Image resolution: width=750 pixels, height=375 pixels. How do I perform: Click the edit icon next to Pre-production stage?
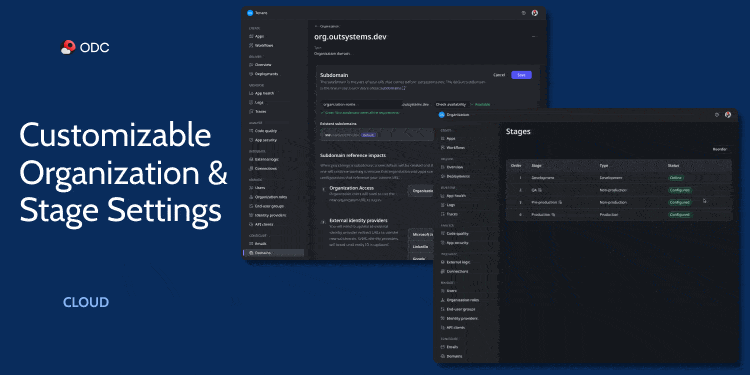pyautogui.click(x=560, y=202)
